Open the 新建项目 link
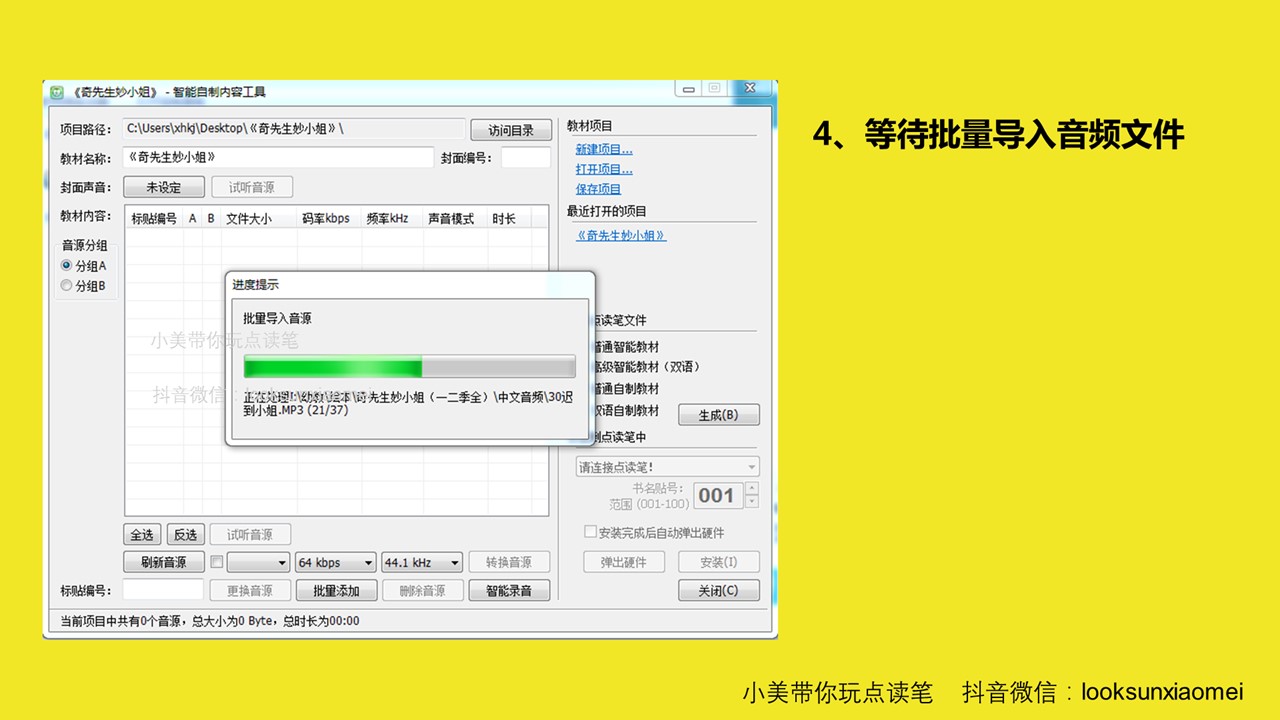 click(x=603, y=149)
